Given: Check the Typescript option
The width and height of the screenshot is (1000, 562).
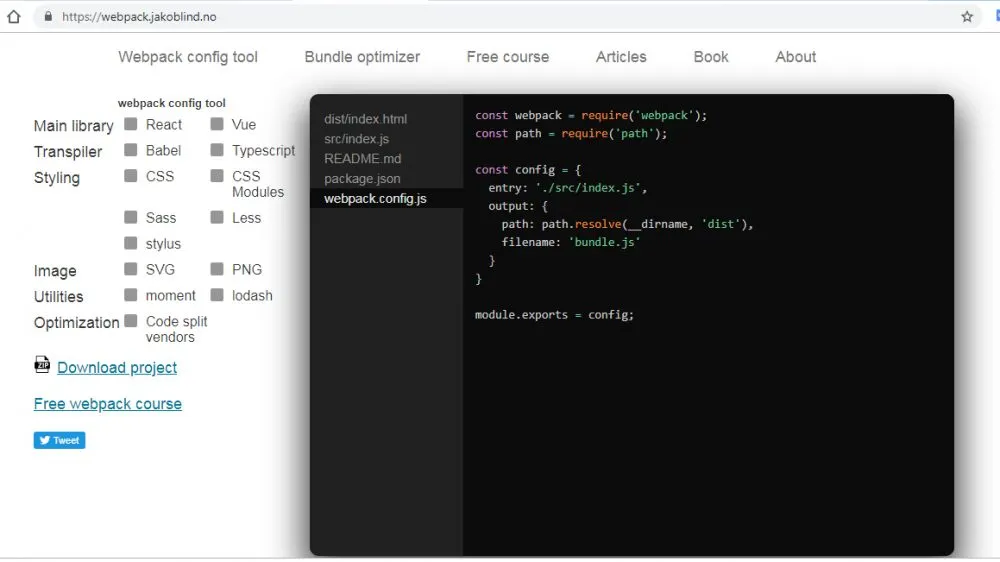Looking at the screenshot, I should [x=217, y=150].
